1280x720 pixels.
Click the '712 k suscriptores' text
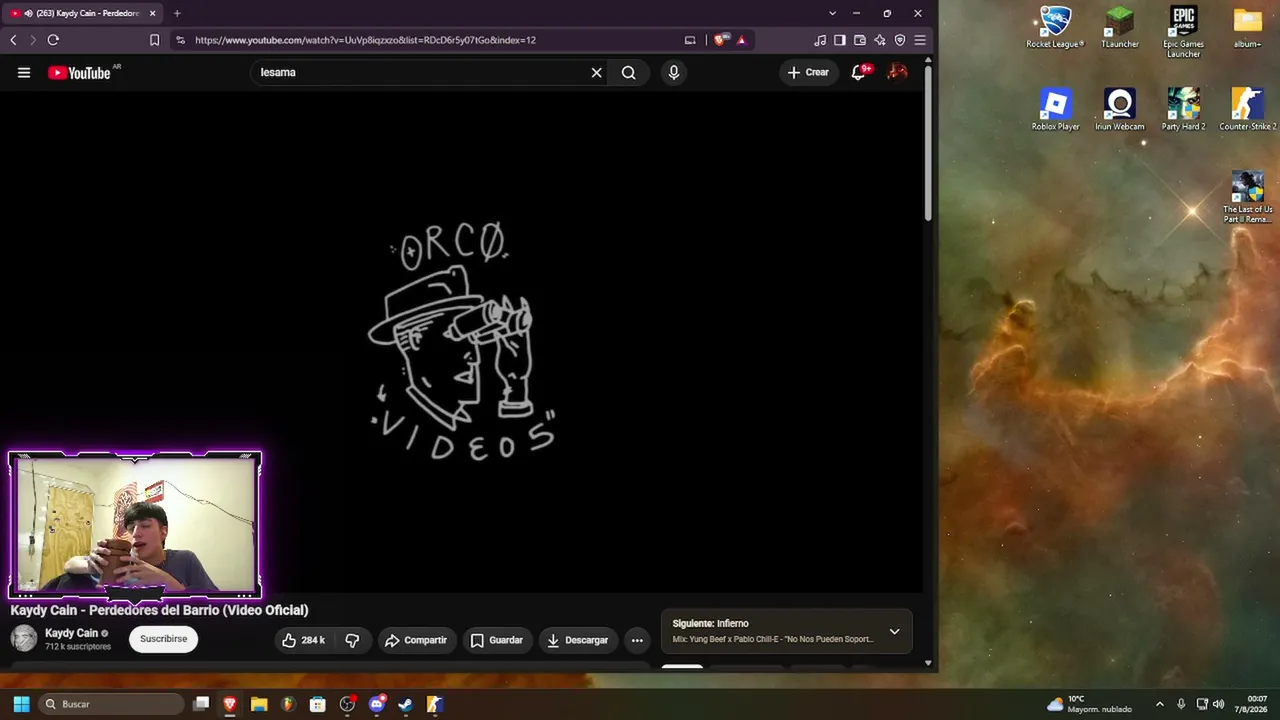[x=78, y=647]
